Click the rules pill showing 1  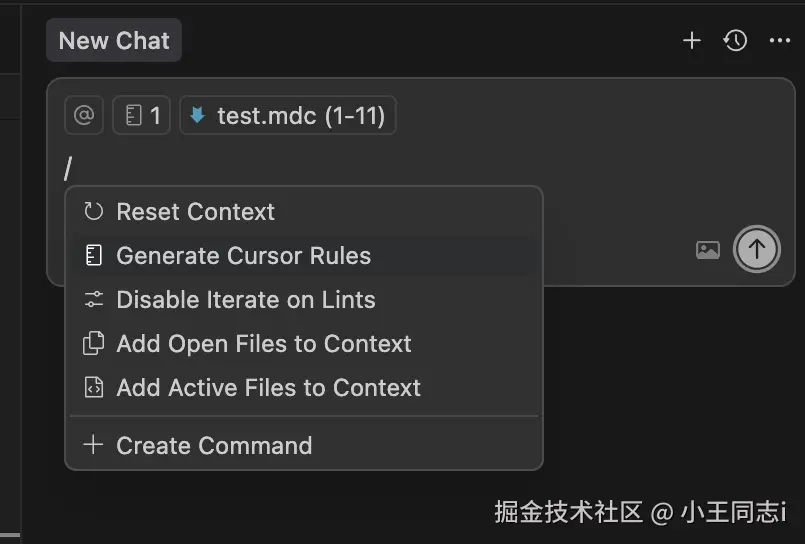[142, 116]
